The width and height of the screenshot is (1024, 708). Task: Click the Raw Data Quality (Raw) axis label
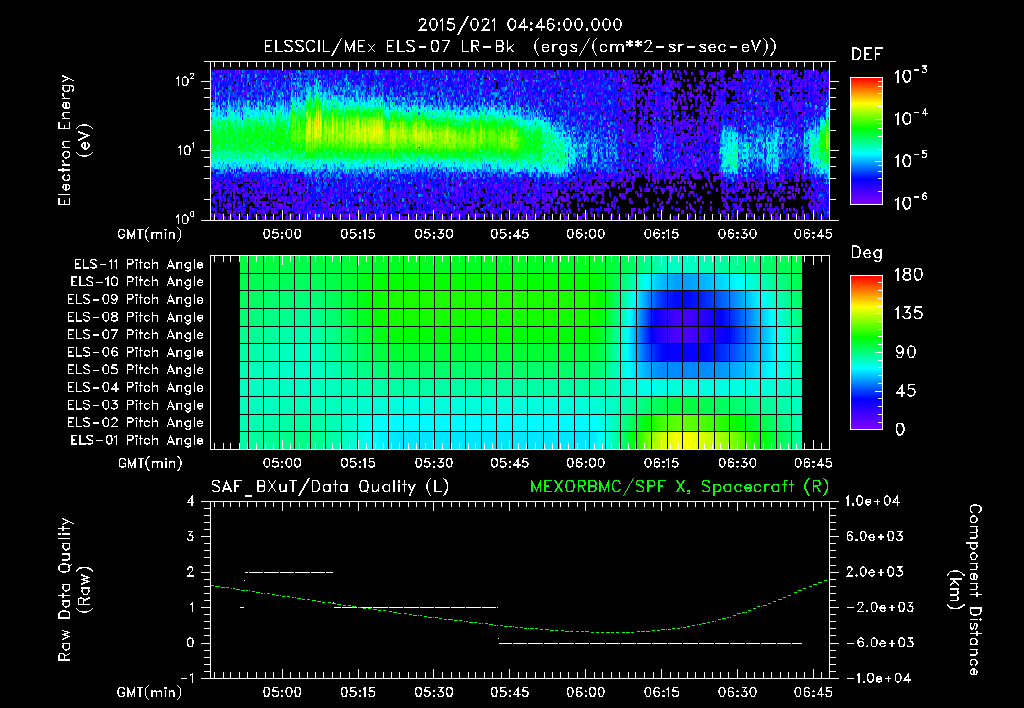(x=74, y=590)
